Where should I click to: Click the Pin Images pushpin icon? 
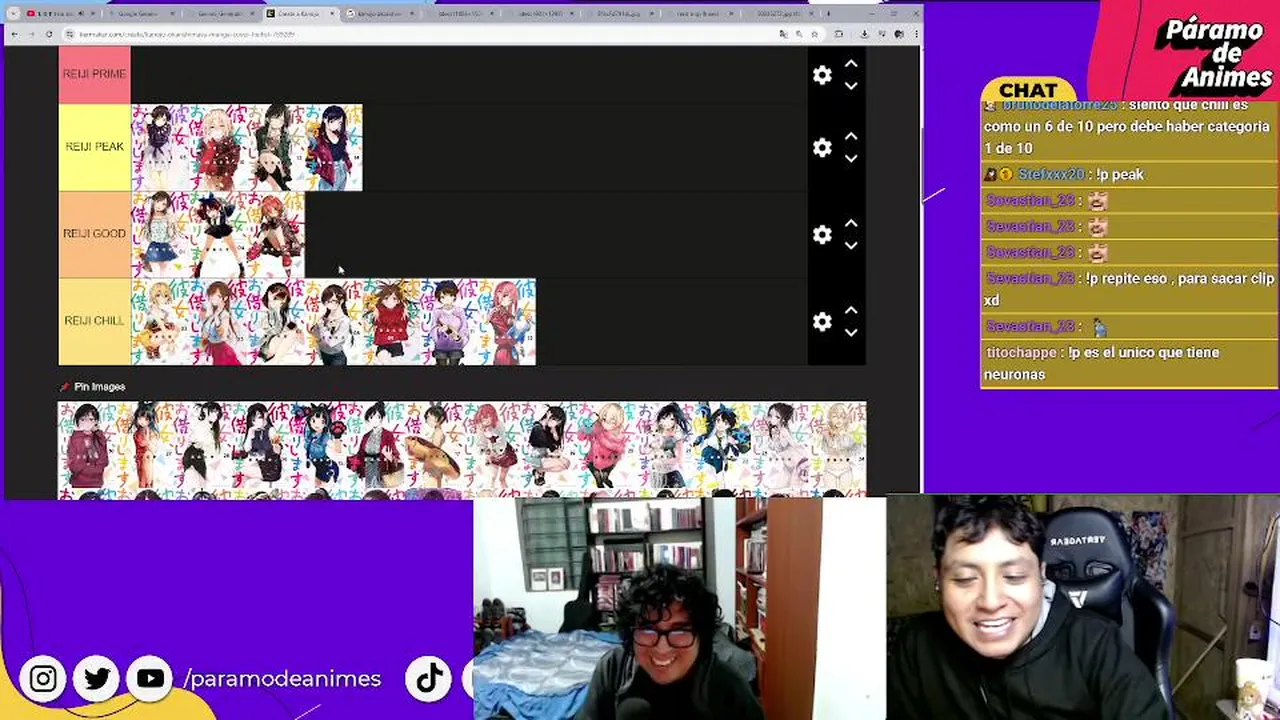tap(65, 387)
